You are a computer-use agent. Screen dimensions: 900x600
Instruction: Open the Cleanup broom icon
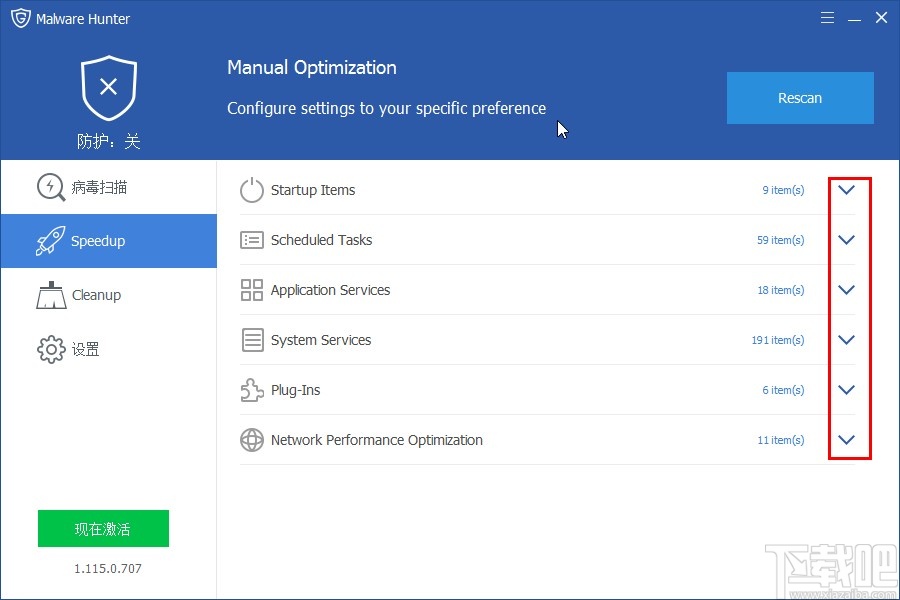(x=50, y=295)
